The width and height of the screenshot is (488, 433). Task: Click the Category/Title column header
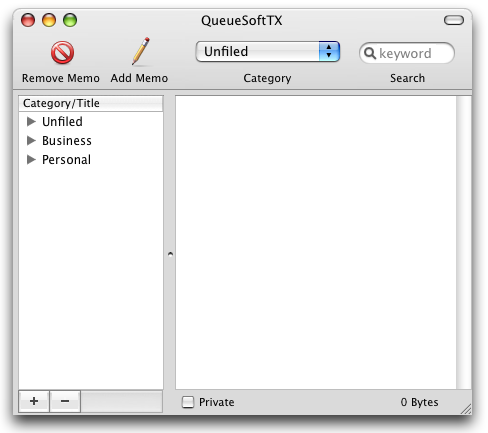(x=91, y=103)
